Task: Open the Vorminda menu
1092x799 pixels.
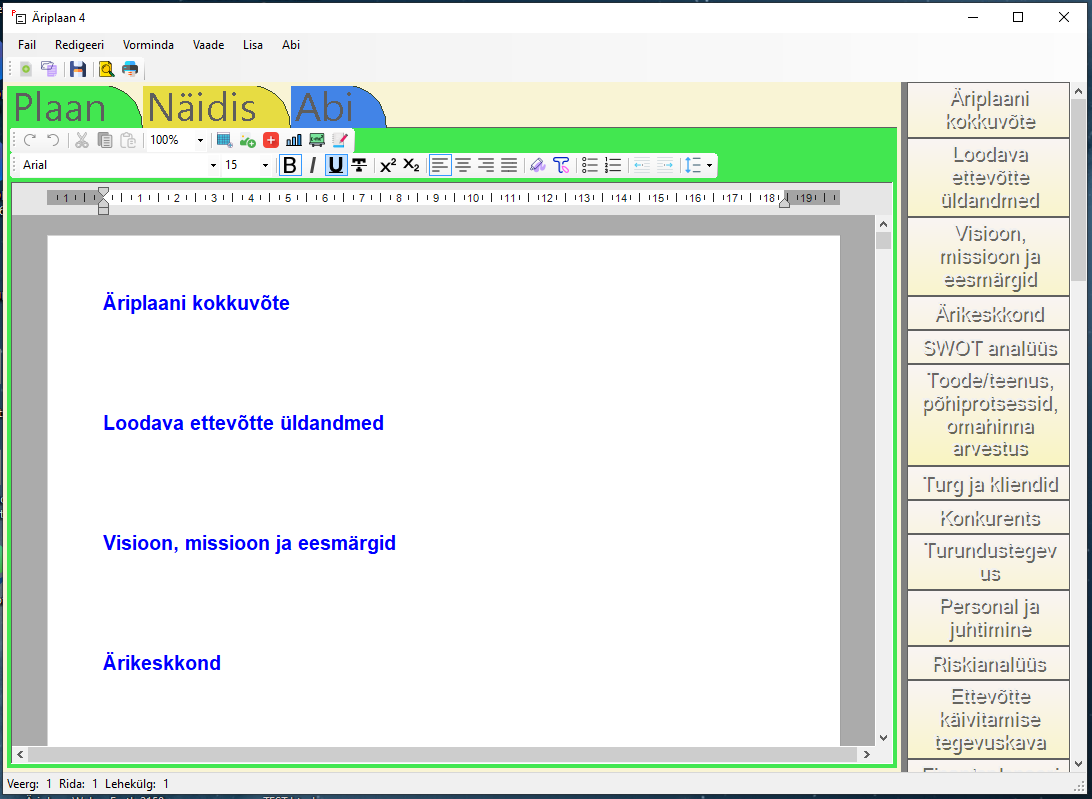Action: pos(148,45)
